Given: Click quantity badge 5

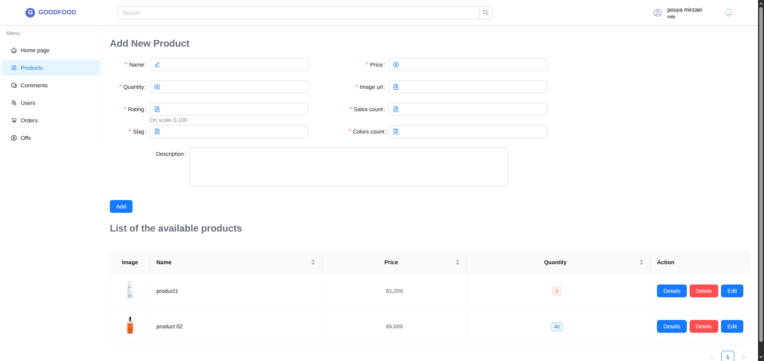Looking at the screenshot, I should 557,291.
